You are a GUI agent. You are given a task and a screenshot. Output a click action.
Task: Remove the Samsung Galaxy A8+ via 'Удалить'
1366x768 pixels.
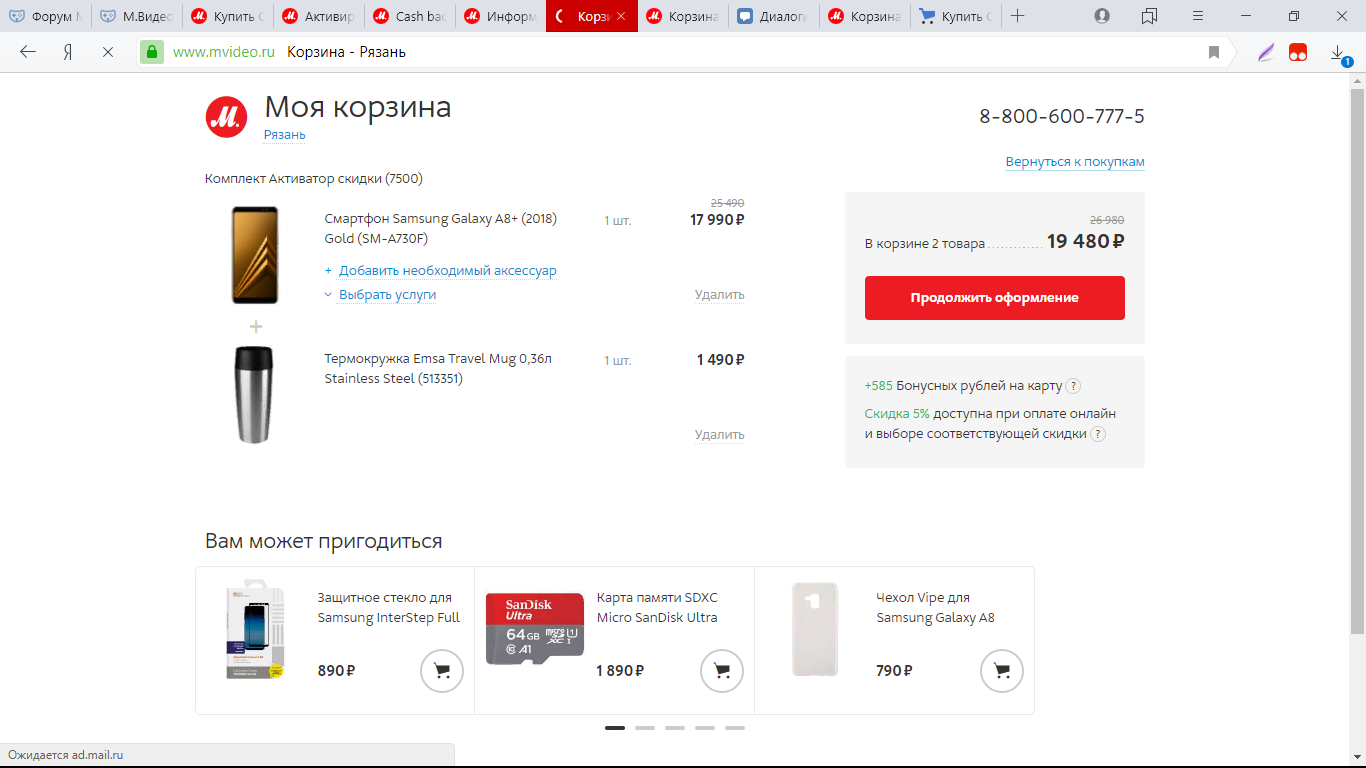tap(720, 295)
